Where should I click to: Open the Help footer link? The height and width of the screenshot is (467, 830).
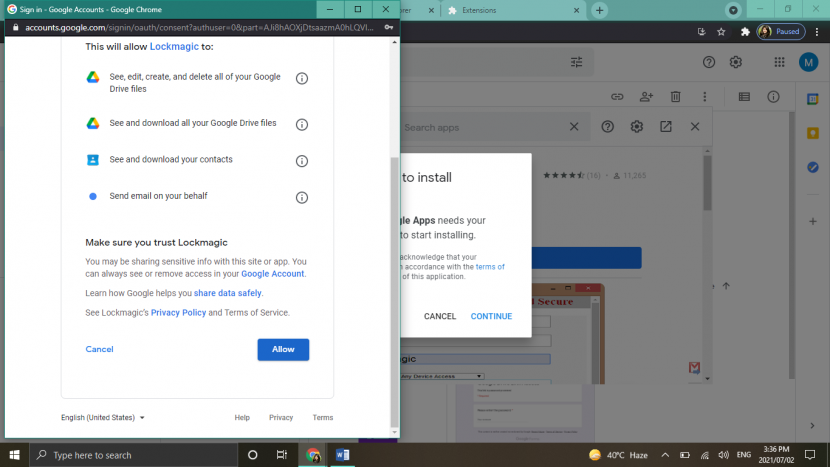pyautogui.click(x=242, y=417)
